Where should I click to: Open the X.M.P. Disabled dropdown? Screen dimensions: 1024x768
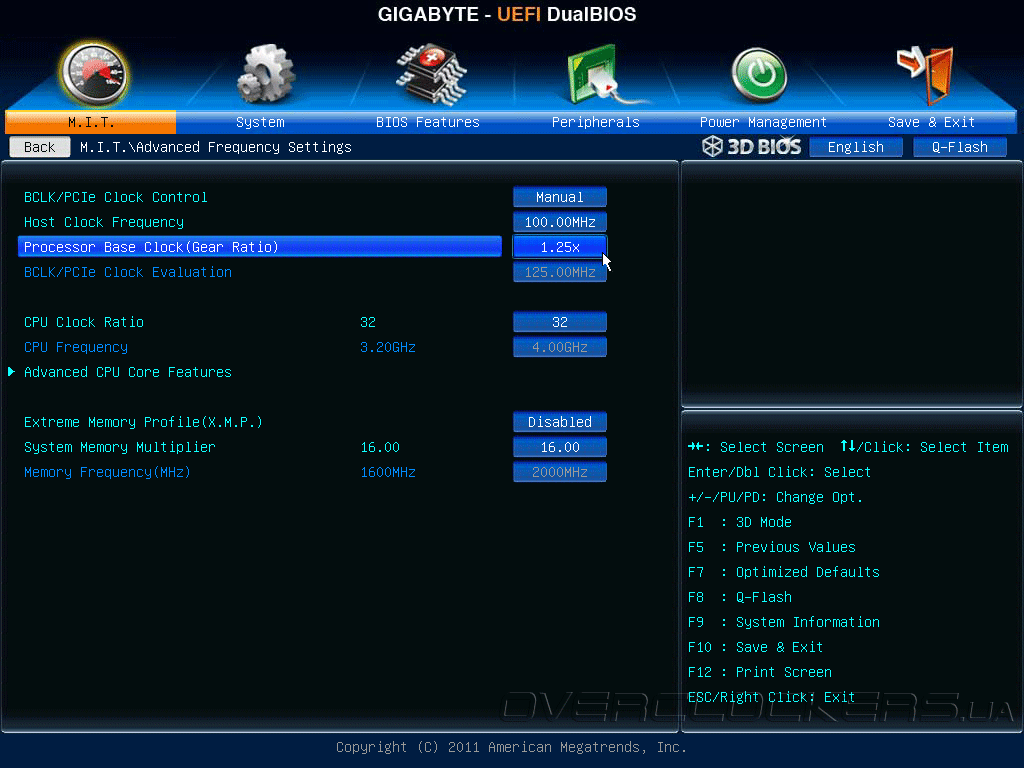(560, 422)
